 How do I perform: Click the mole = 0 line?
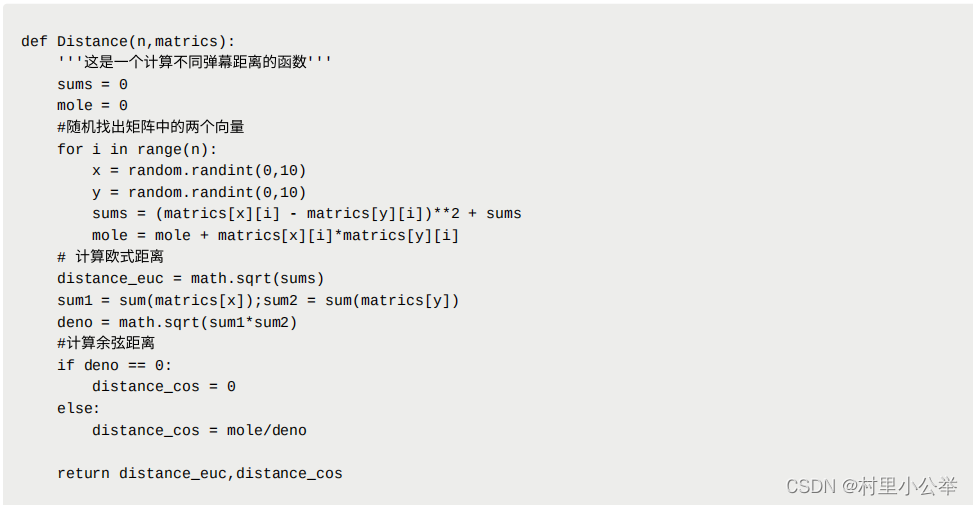pyautogui.click(x=92, y=105)
